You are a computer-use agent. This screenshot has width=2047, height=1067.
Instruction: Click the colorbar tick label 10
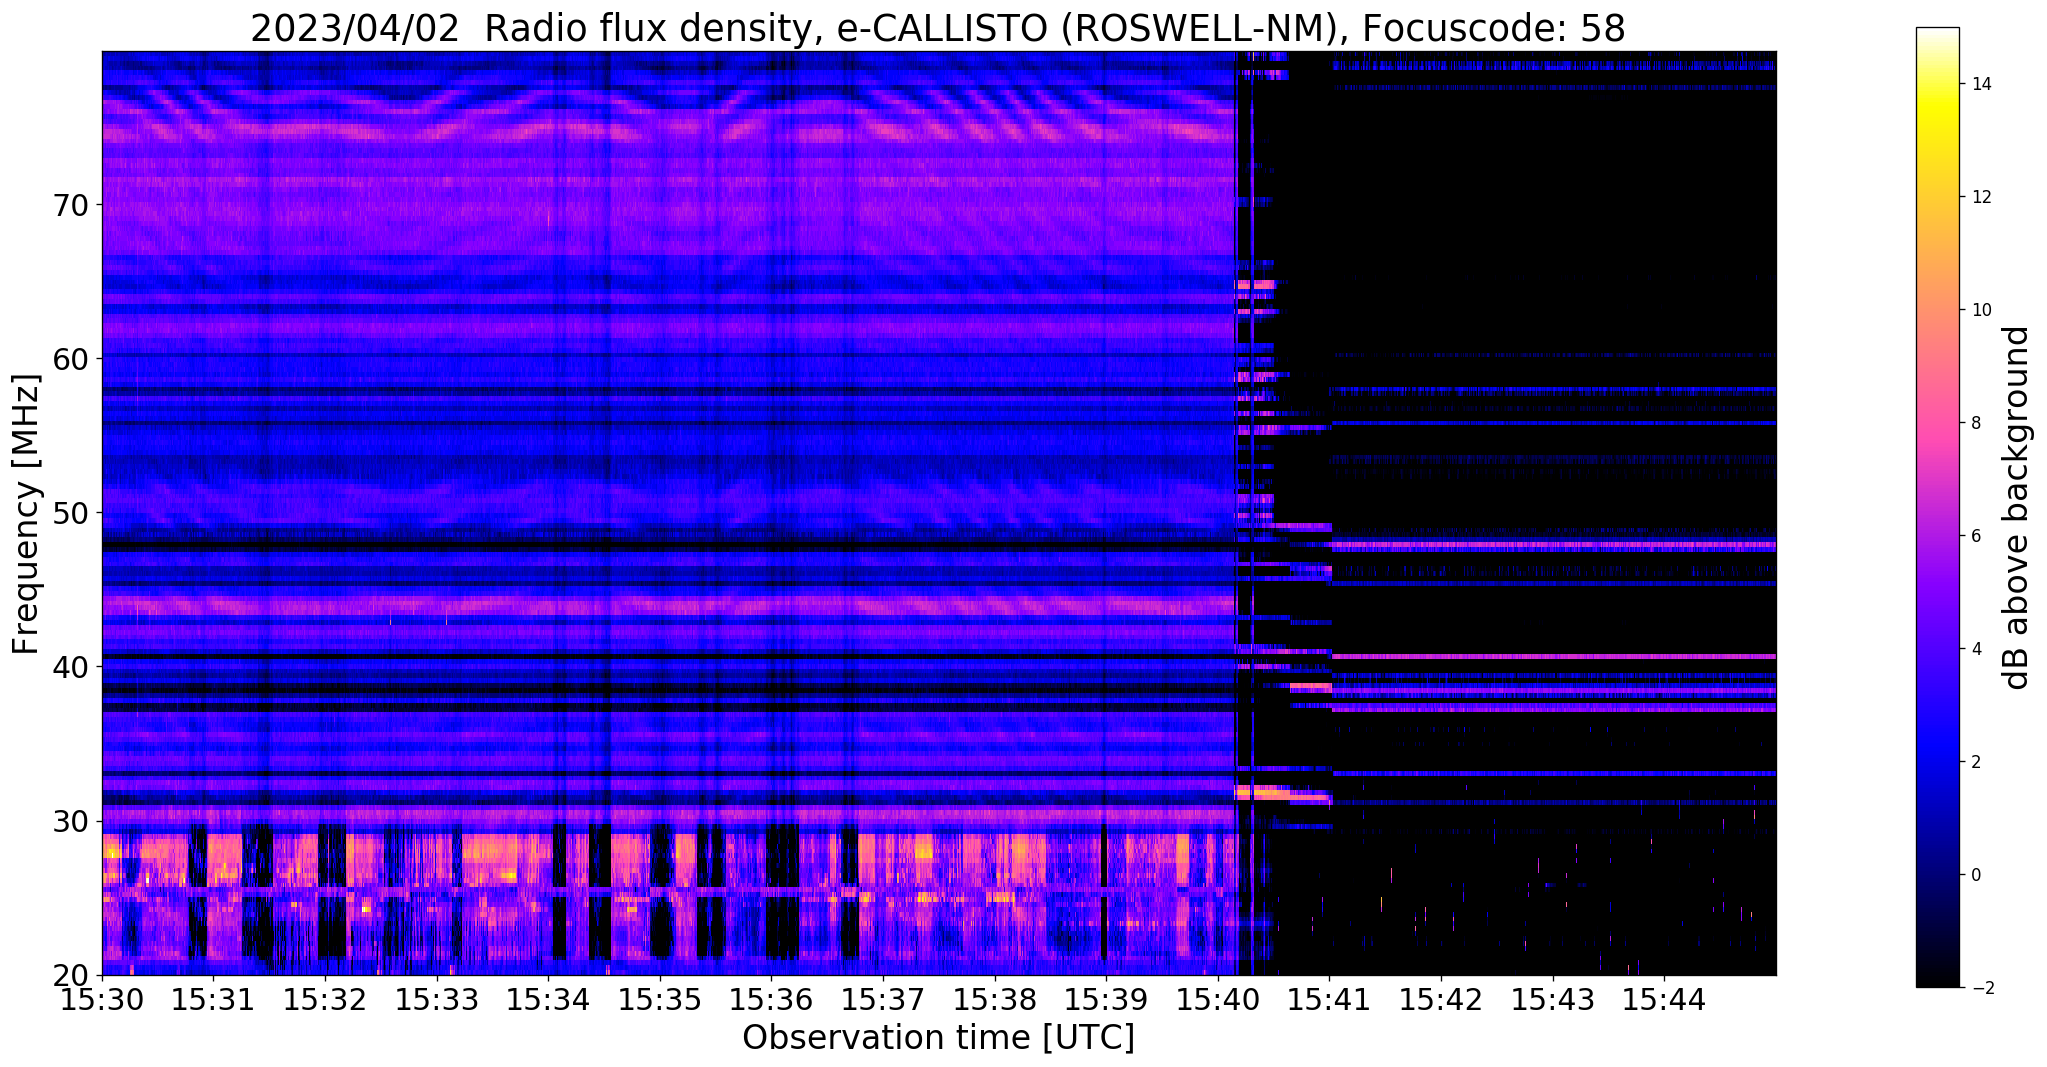click(x=1980, y=310)
